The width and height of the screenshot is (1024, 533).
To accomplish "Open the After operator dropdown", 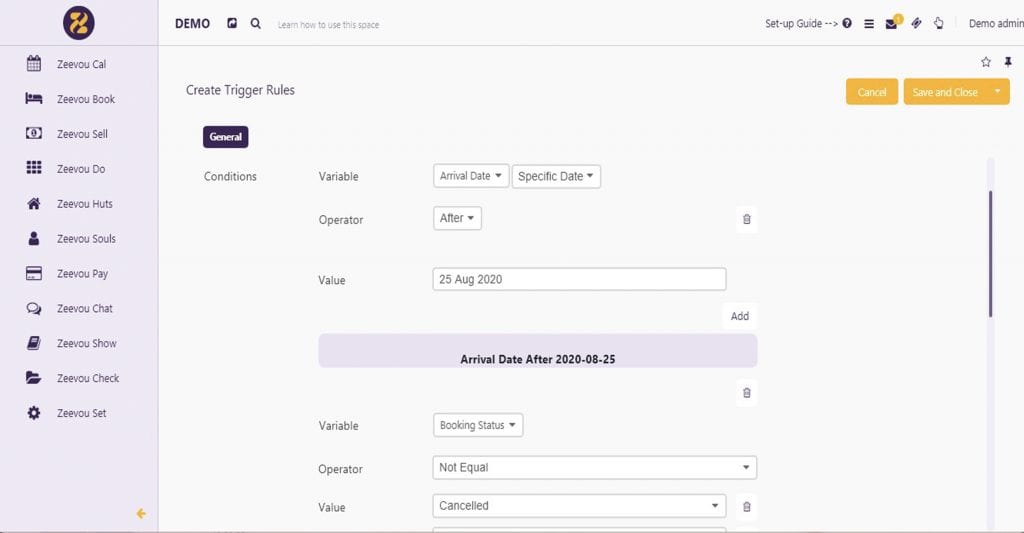I will pyautogui.click(x=457, y=218).
